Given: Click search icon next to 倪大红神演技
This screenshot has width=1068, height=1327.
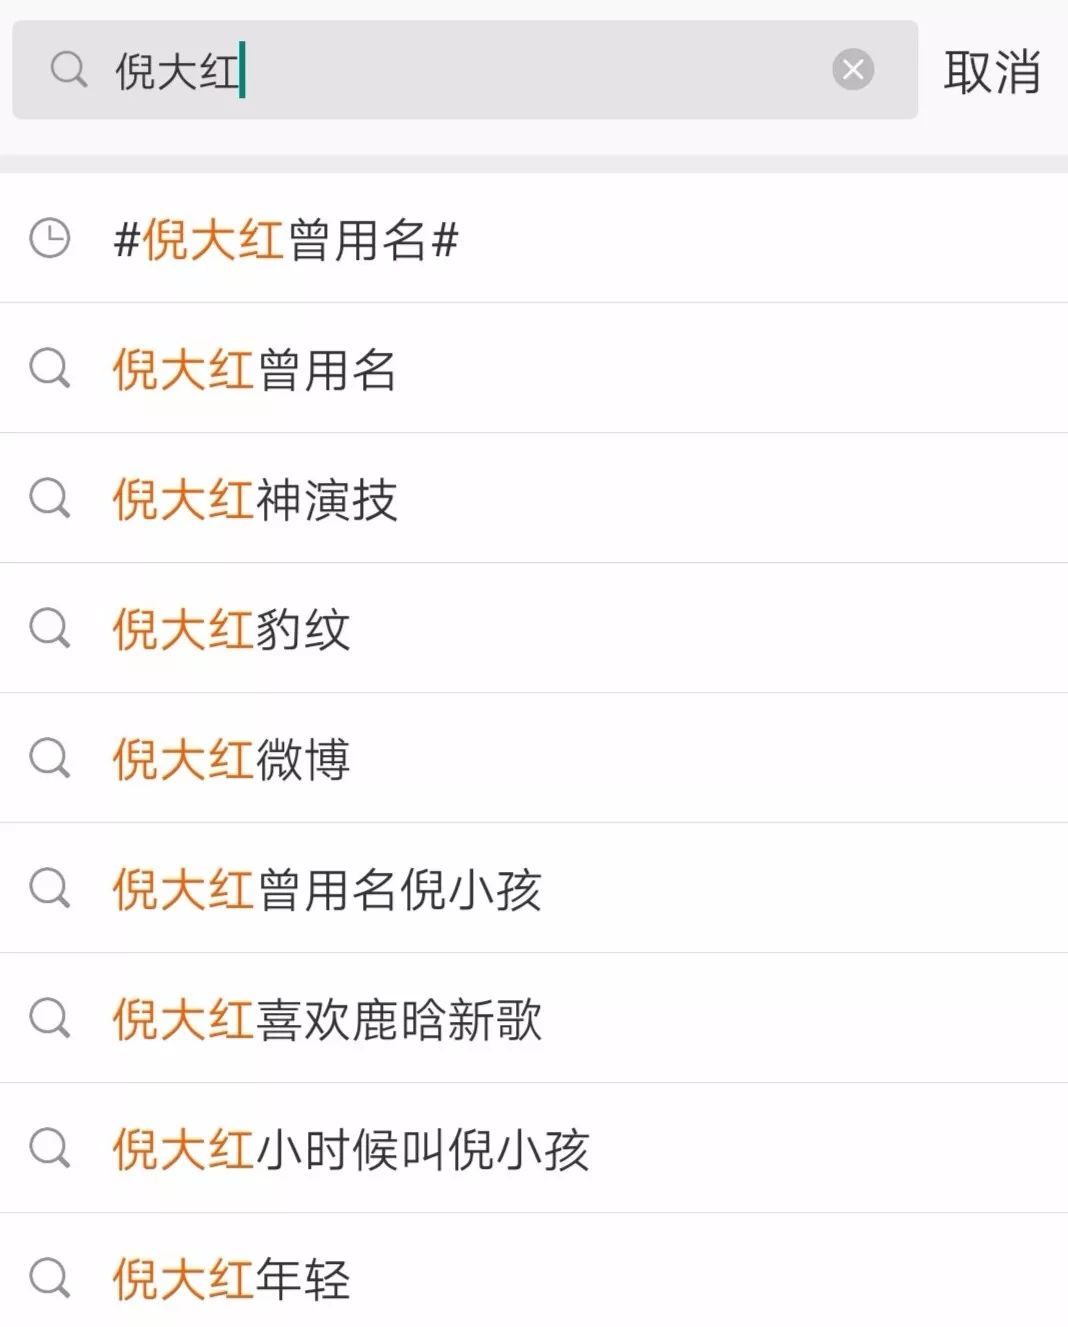Looking at the screenshot, I should (50, 499).
